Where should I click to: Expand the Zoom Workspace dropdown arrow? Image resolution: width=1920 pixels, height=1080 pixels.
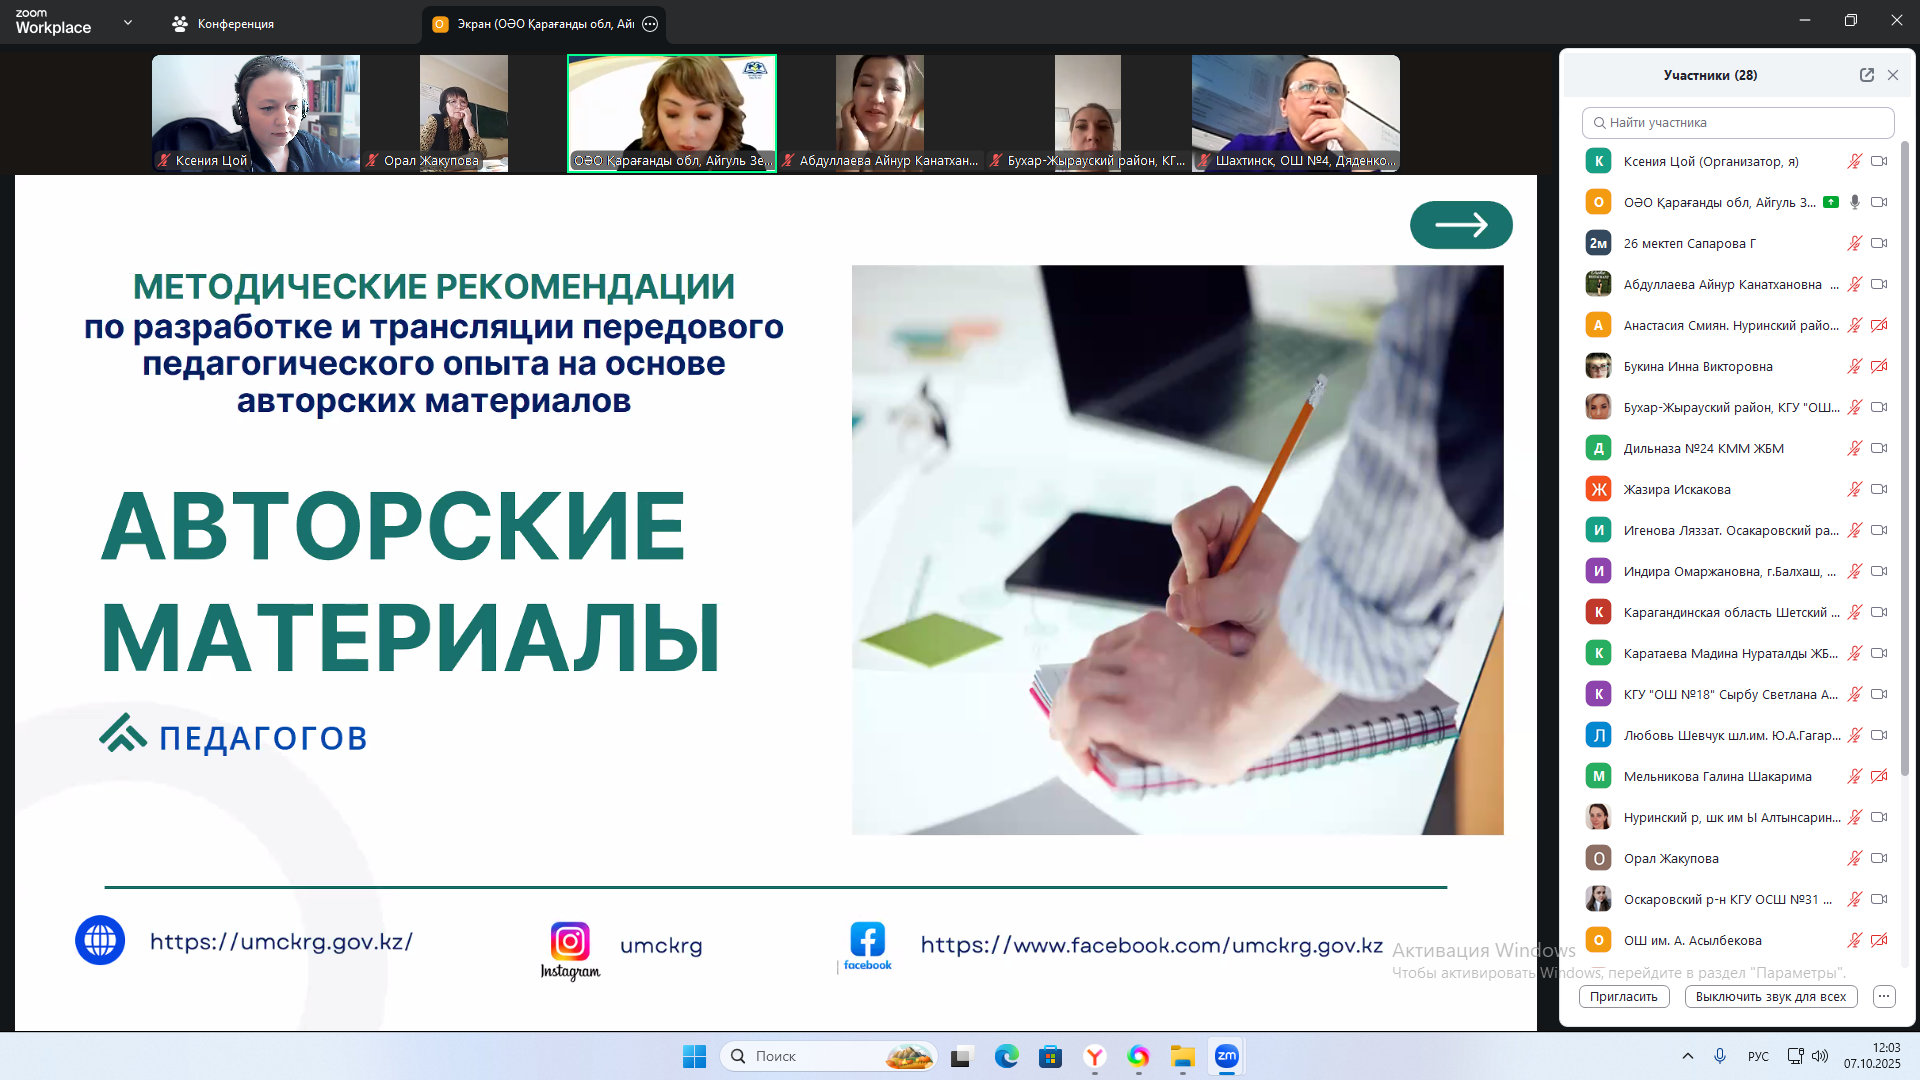point(127,20)
